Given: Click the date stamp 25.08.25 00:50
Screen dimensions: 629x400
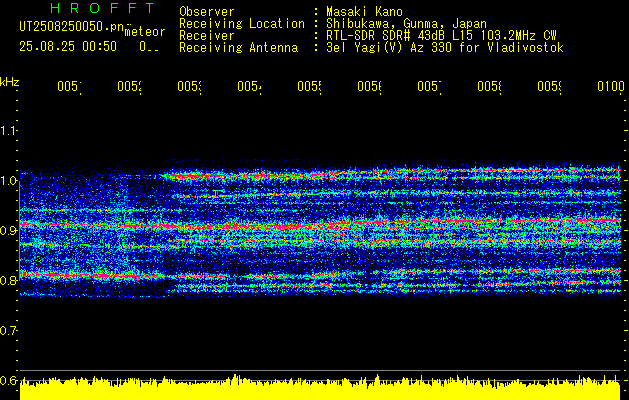Looking at the screenshot, I should (x=68, y=46).
